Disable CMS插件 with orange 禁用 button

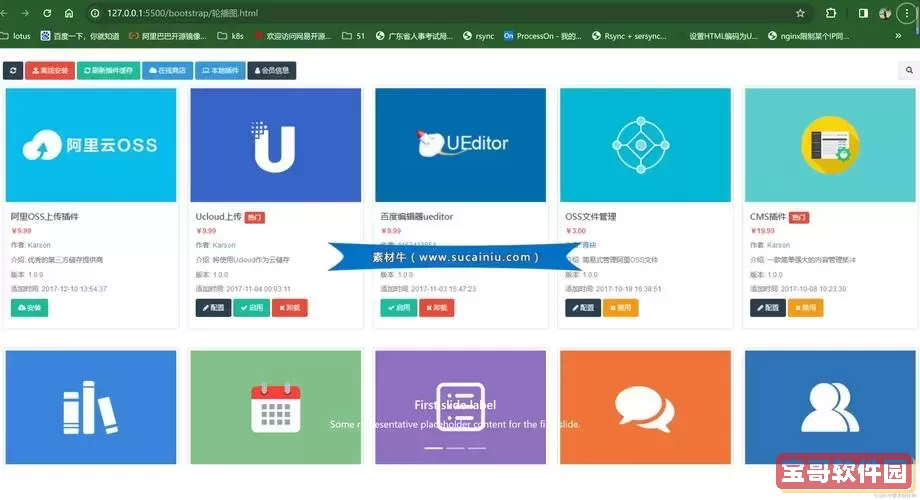point(805,308)
